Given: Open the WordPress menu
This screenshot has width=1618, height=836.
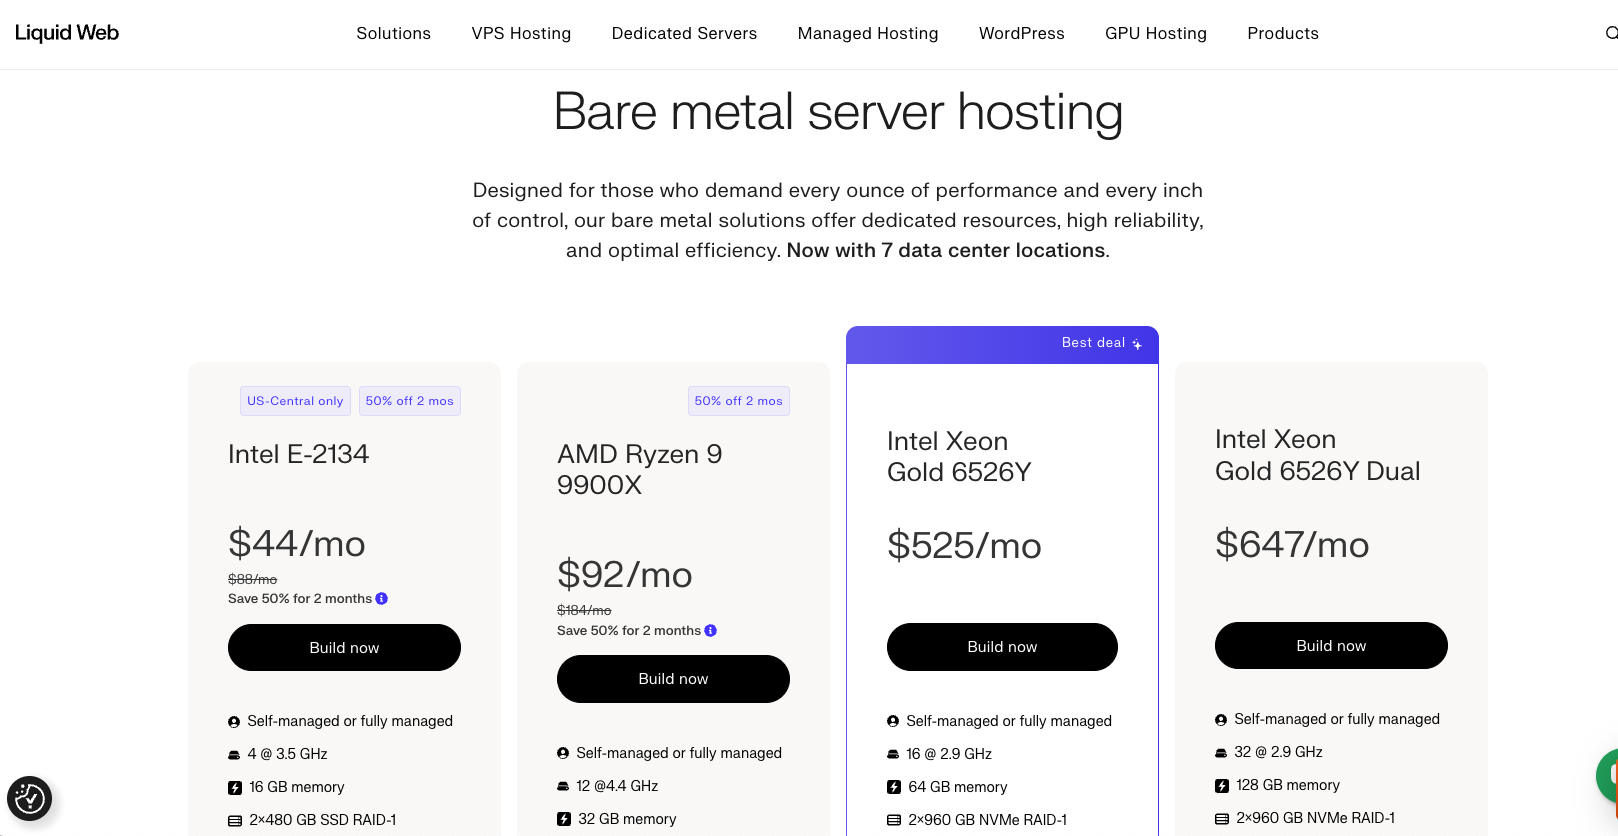Looking at the screenshot, I should coord(1022,33).
